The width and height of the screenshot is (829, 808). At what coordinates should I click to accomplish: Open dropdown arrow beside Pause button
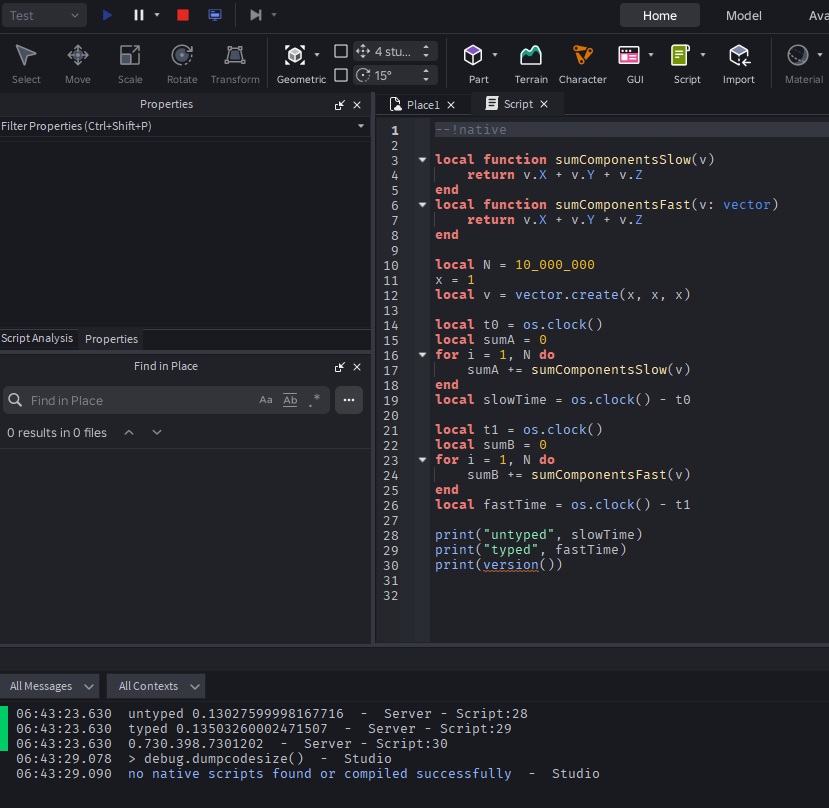click(x=157, y=15)
